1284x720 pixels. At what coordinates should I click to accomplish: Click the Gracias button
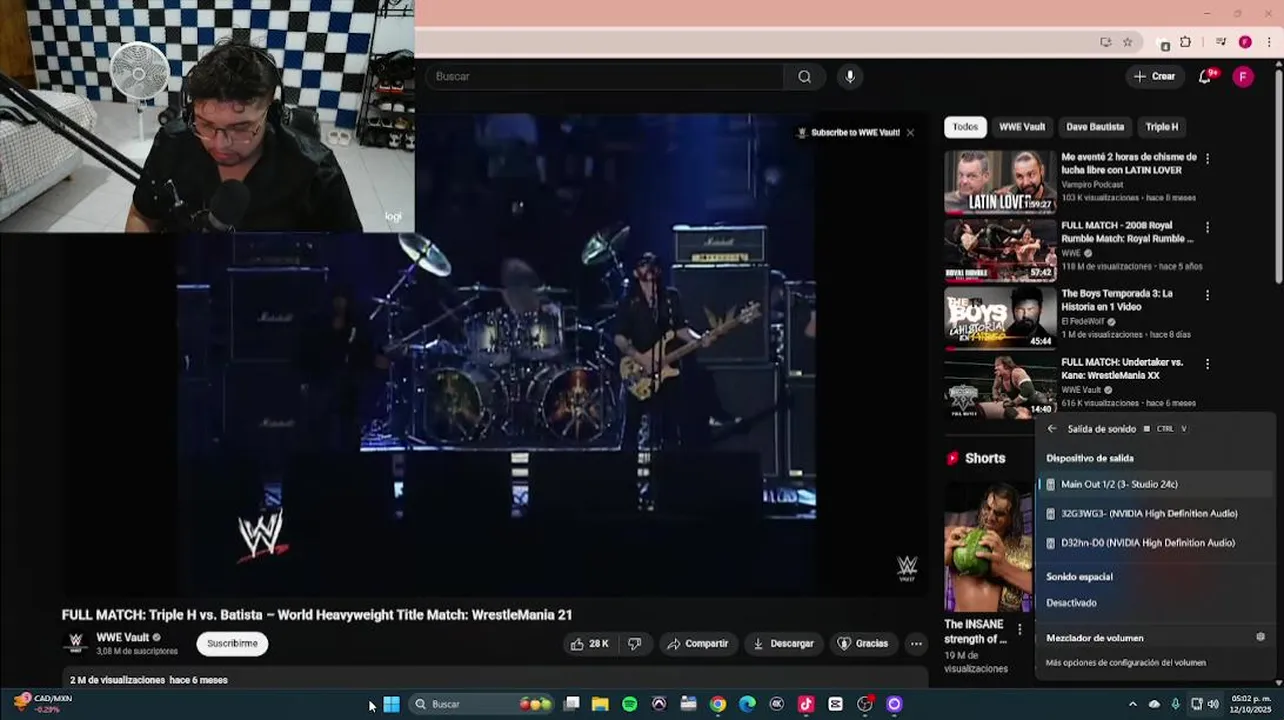(862, 644)
